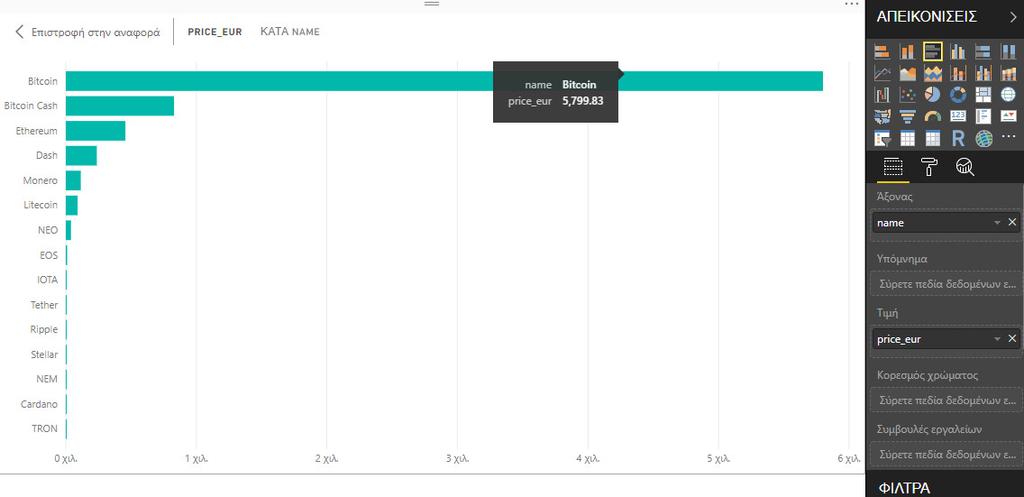Viewport: 1024px width, 497px height.
Task: Select Line and clustered column chart visual
Action: (x=983, y=73)
